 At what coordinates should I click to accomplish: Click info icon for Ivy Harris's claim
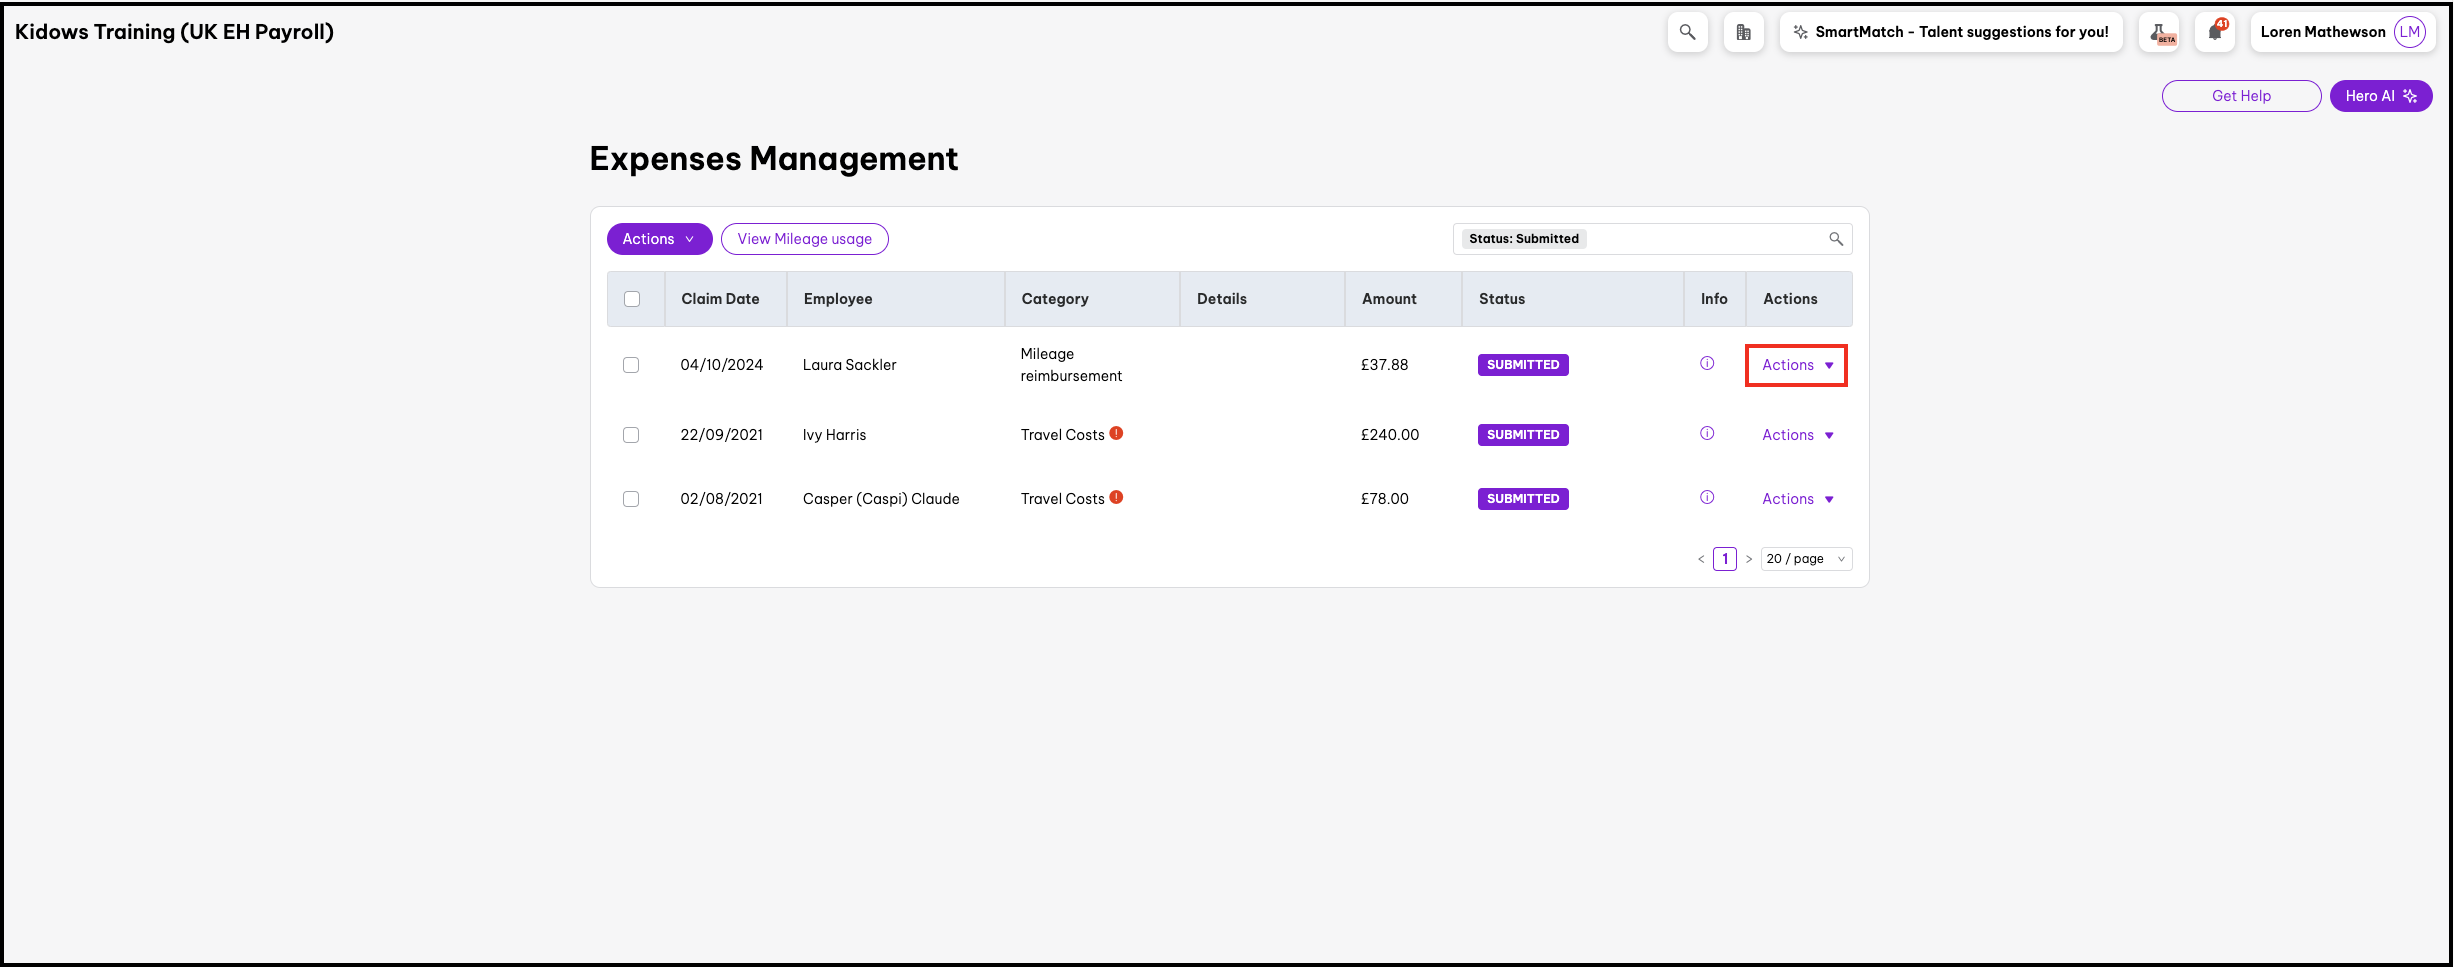[x=1707, y=434]
